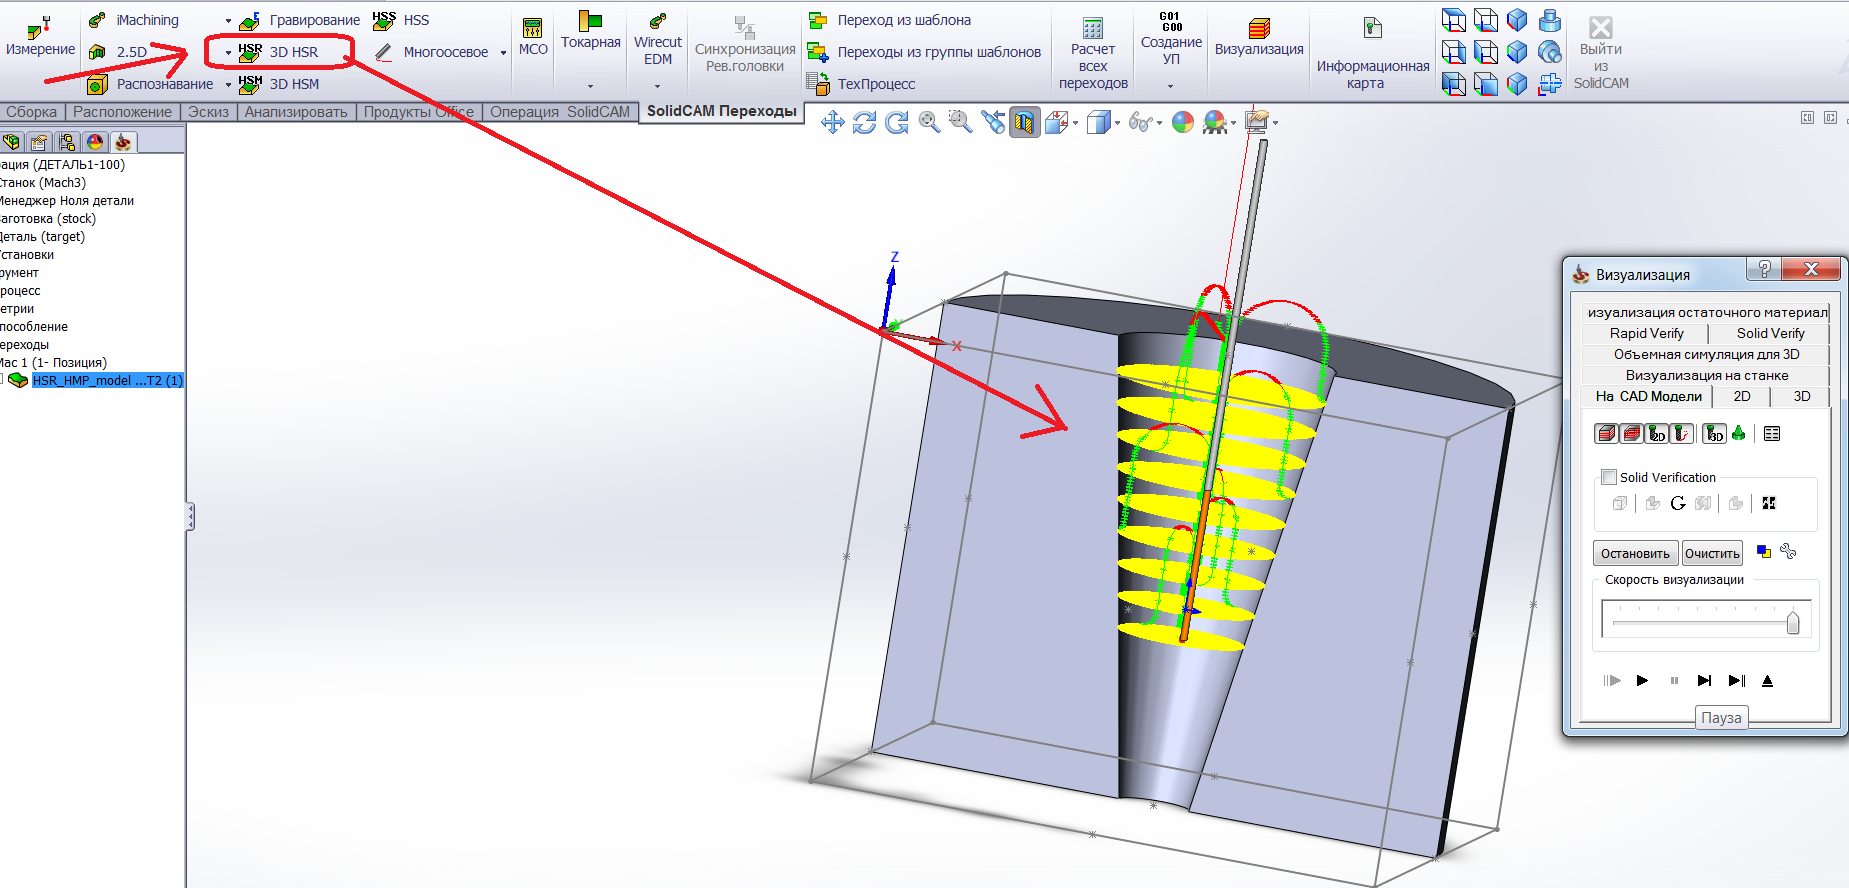1849x888 pixels.
Task: Select the HSS machining operation
Action: (x=401, y=20)
